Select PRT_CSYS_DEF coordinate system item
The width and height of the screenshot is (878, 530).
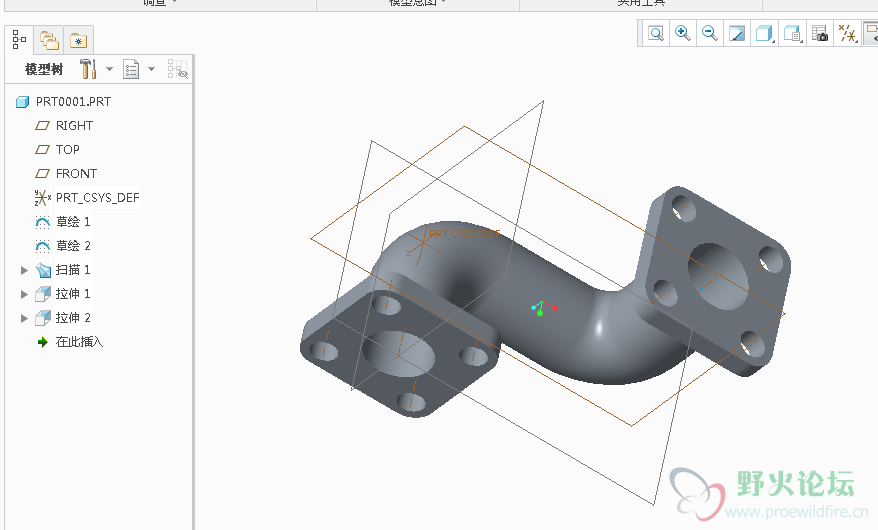[97, 198]
